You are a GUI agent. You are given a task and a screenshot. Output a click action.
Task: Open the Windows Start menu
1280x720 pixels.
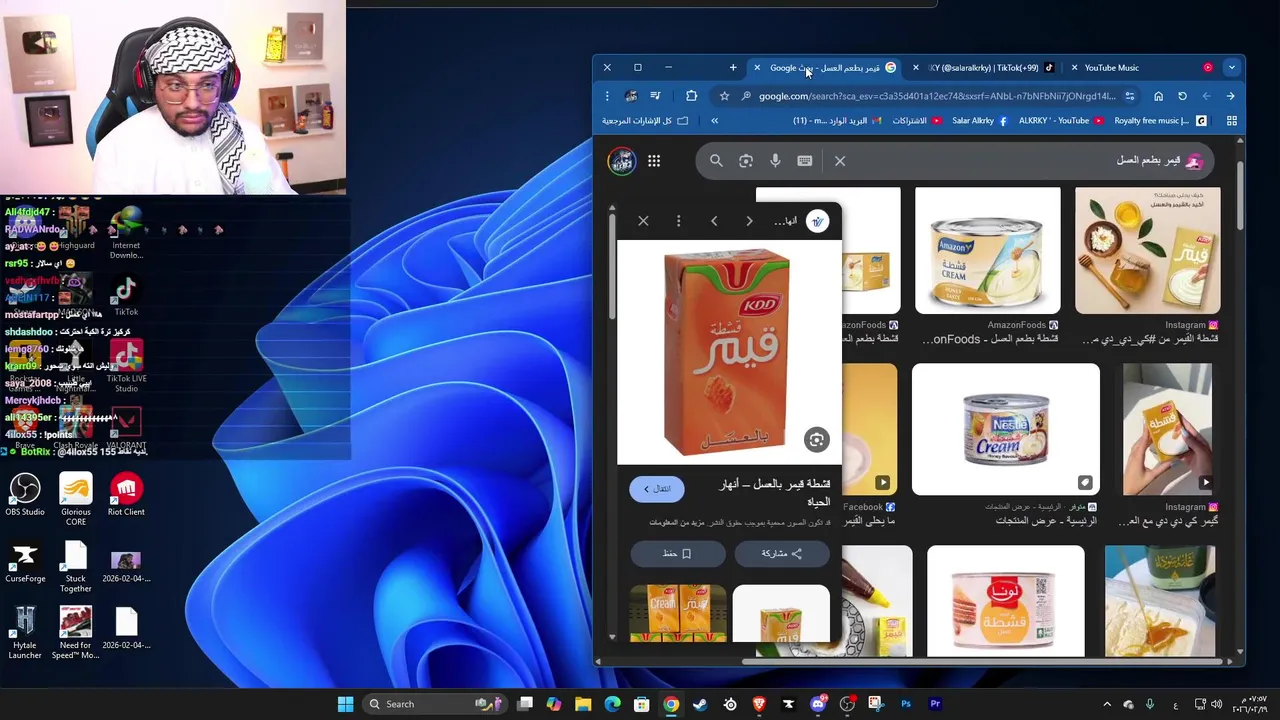[x=345, y=704]
